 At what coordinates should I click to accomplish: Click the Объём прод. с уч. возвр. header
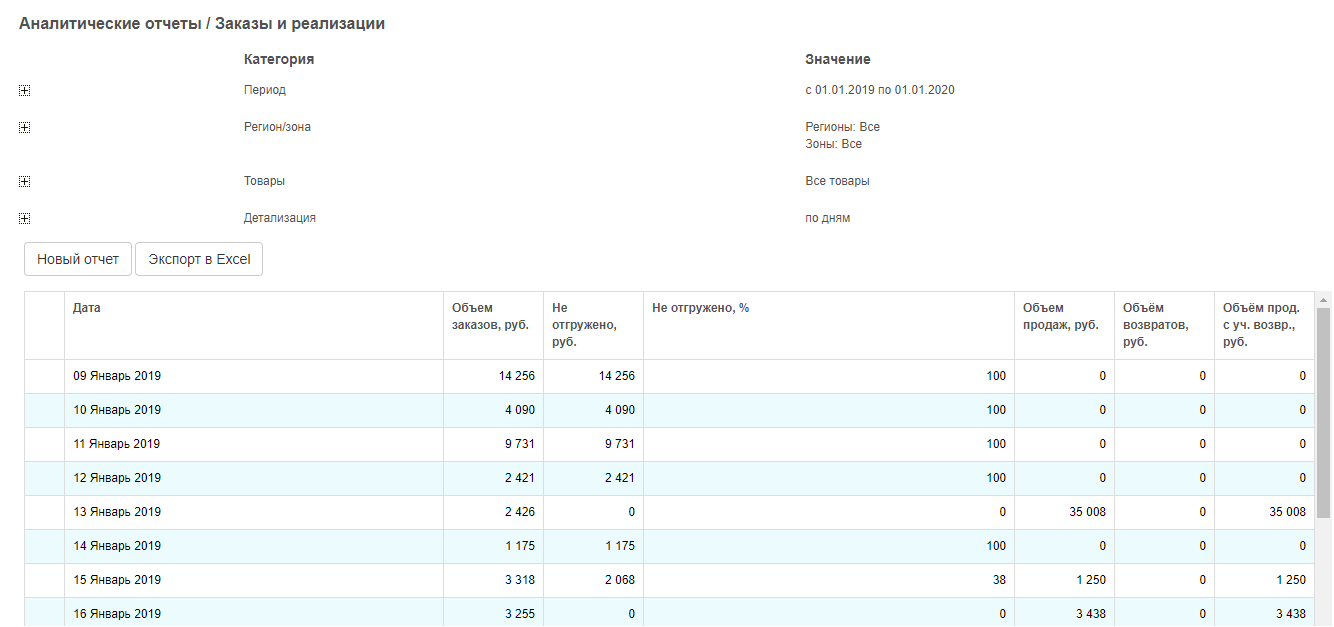point(1261,325)
